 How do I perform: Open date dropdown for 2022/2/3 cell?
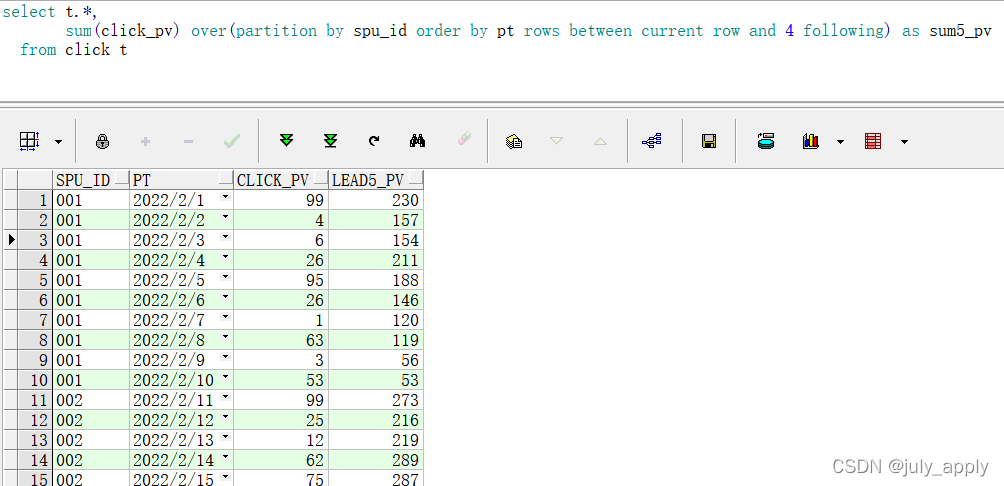[225, 237]
